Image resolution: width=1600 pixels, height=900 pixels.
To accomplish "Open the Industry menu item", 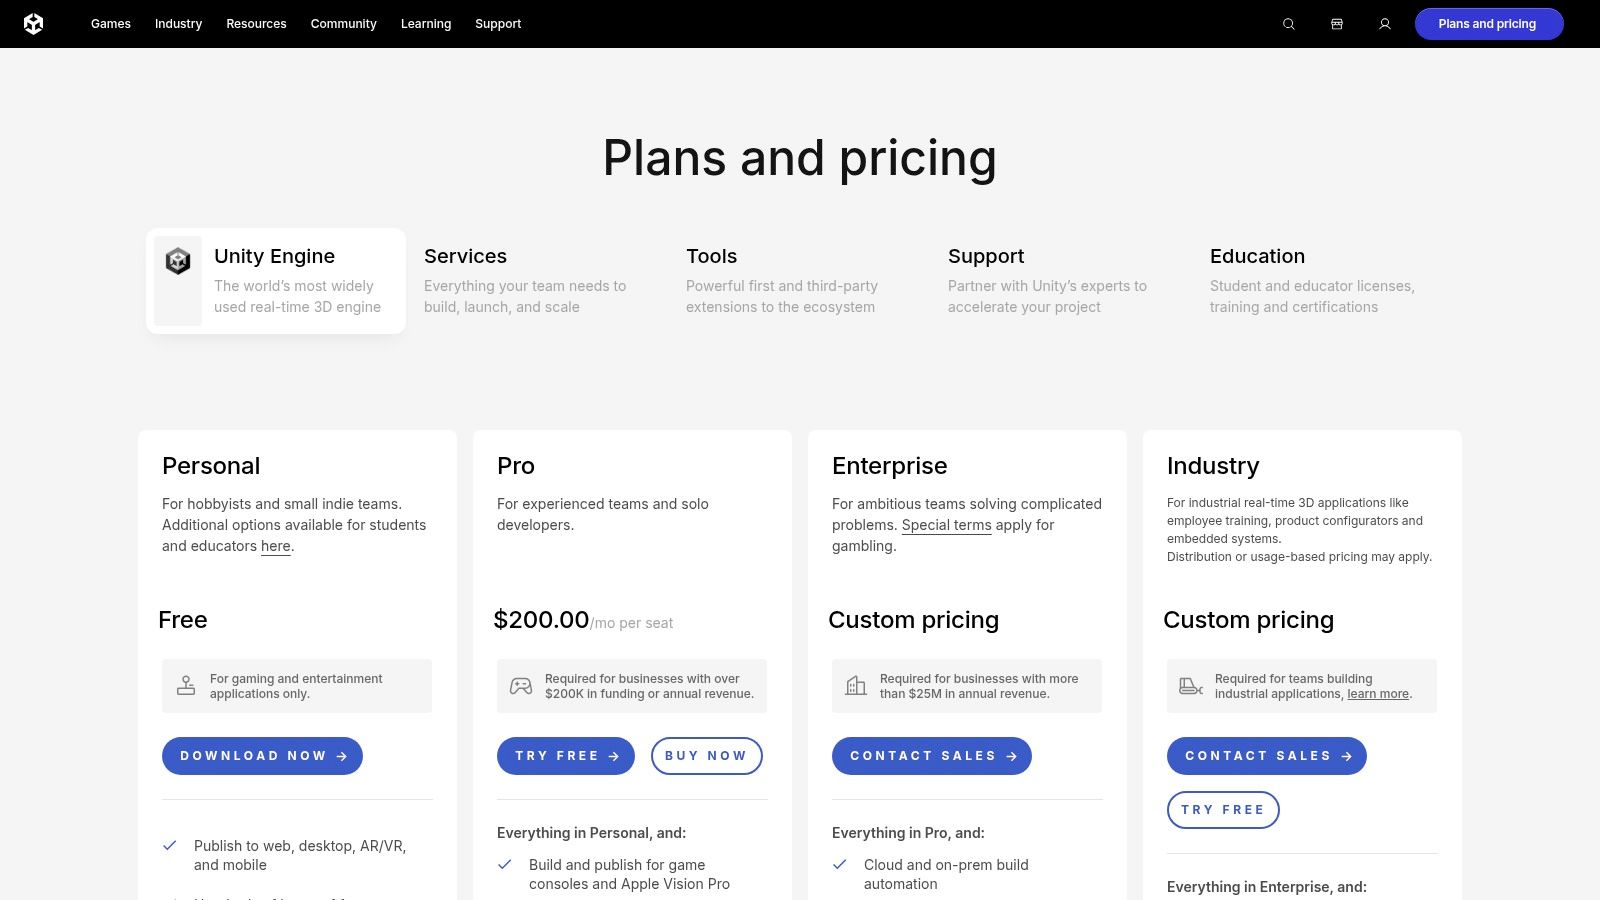I will point(178,23).
